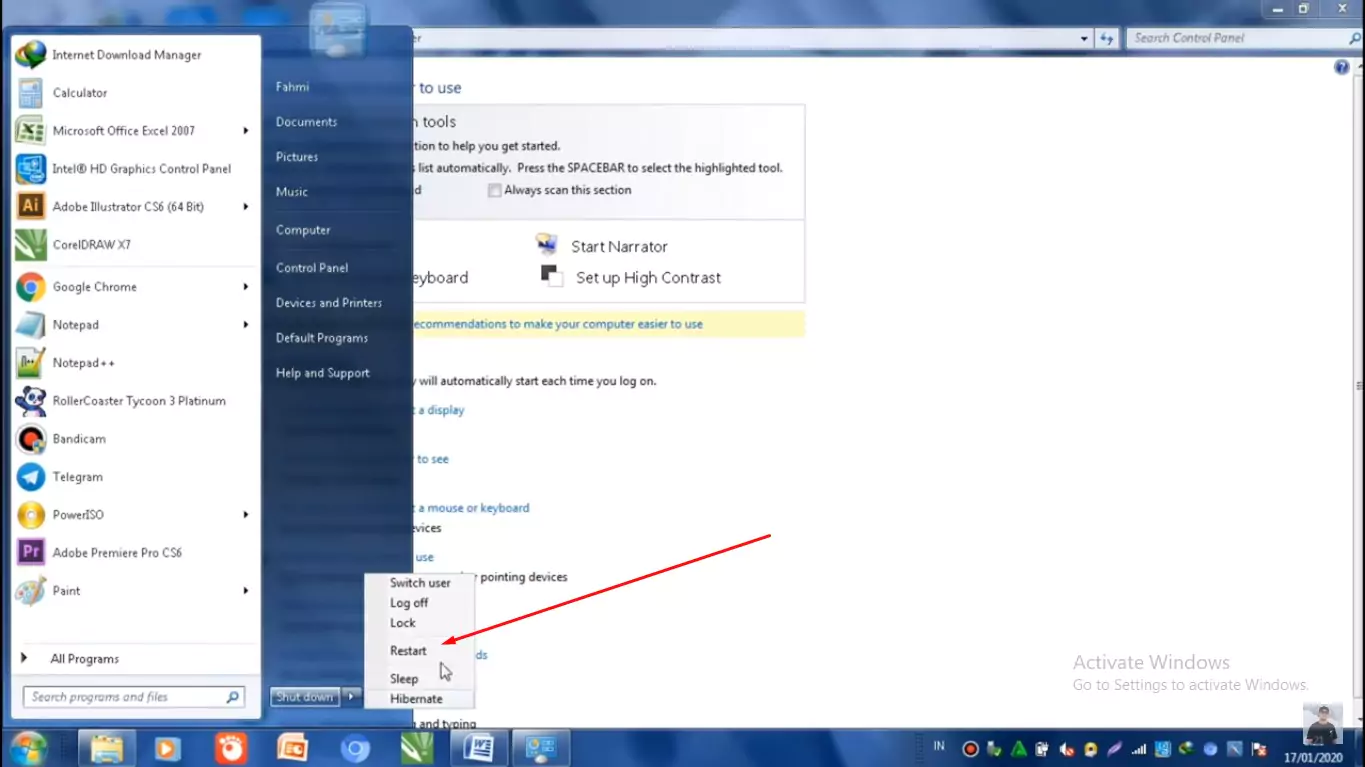Click Search programs and files box
The height and width of the screenshot is (767, 1365).
(134, 697)
